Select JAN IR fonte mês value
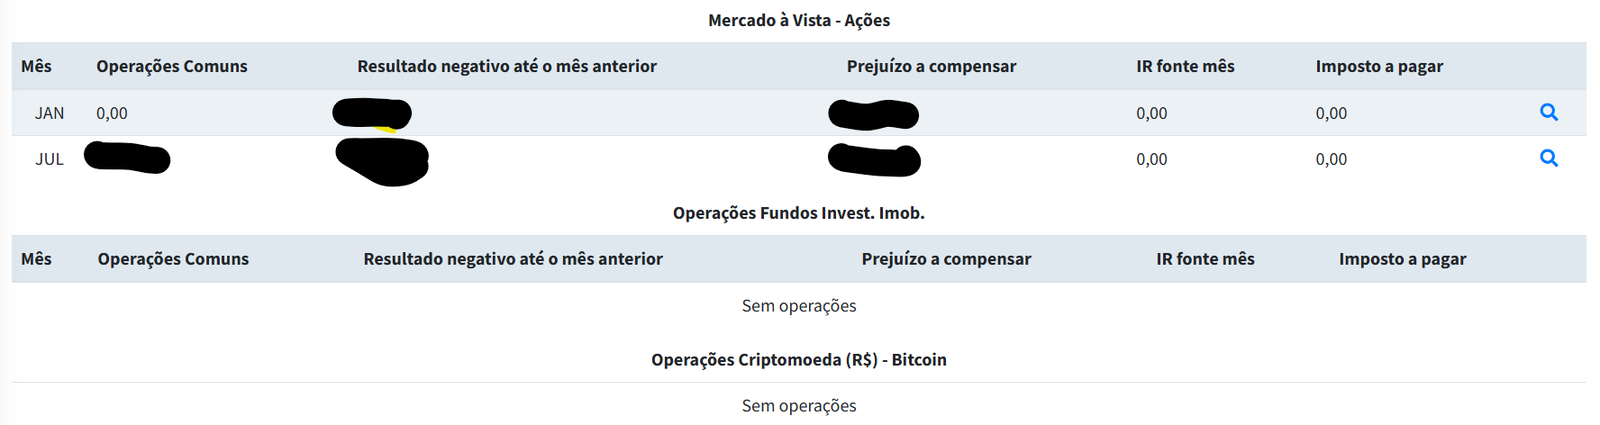This screenshot has height=425, width=1600. pyautogui.click(x=1152, y=113)
